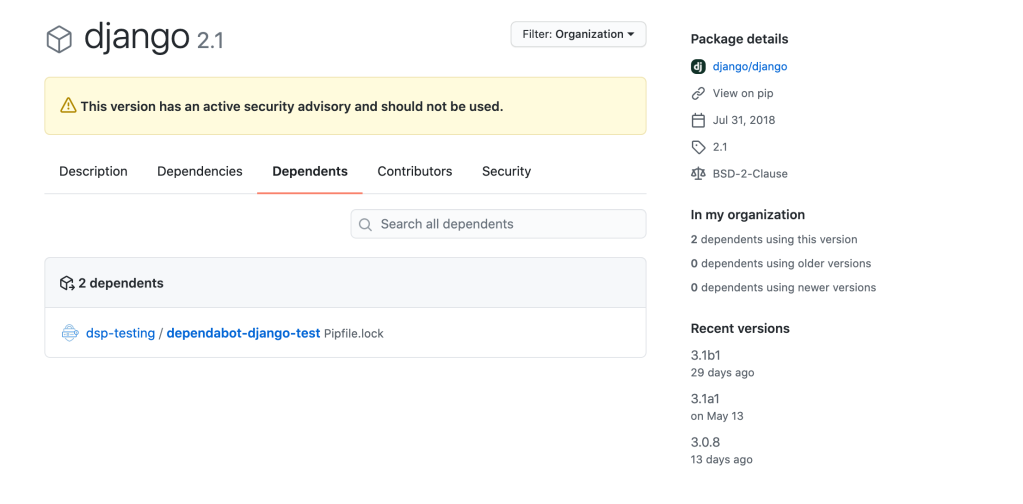Open the Filter: Organization dropdown
Image resolution: width=1023 pixels, height=504 pixels.
point(578,34)
